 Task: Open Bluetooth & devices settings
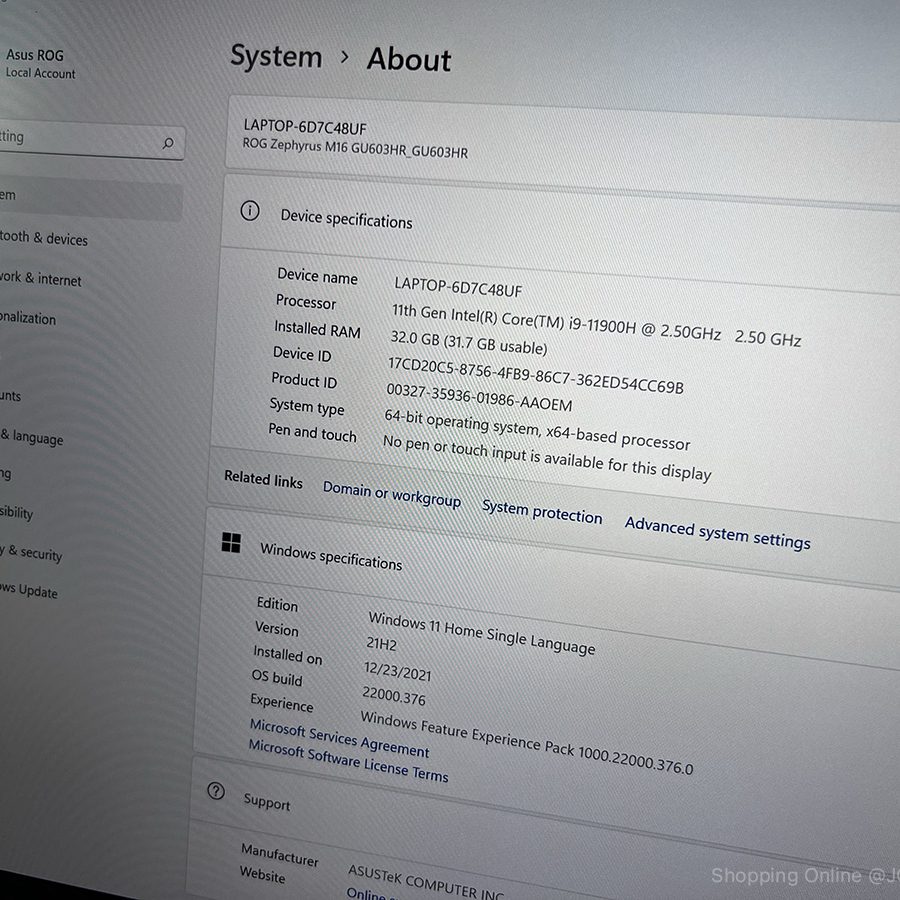click(x=44, y=238)
